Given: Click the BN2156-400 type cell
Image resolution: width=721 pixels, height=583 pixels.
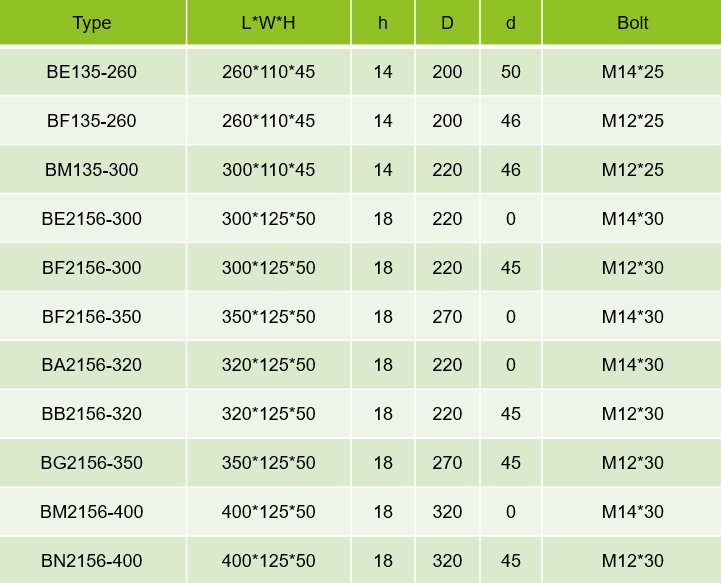Looking at the screenshot, I should click(92, 560).
